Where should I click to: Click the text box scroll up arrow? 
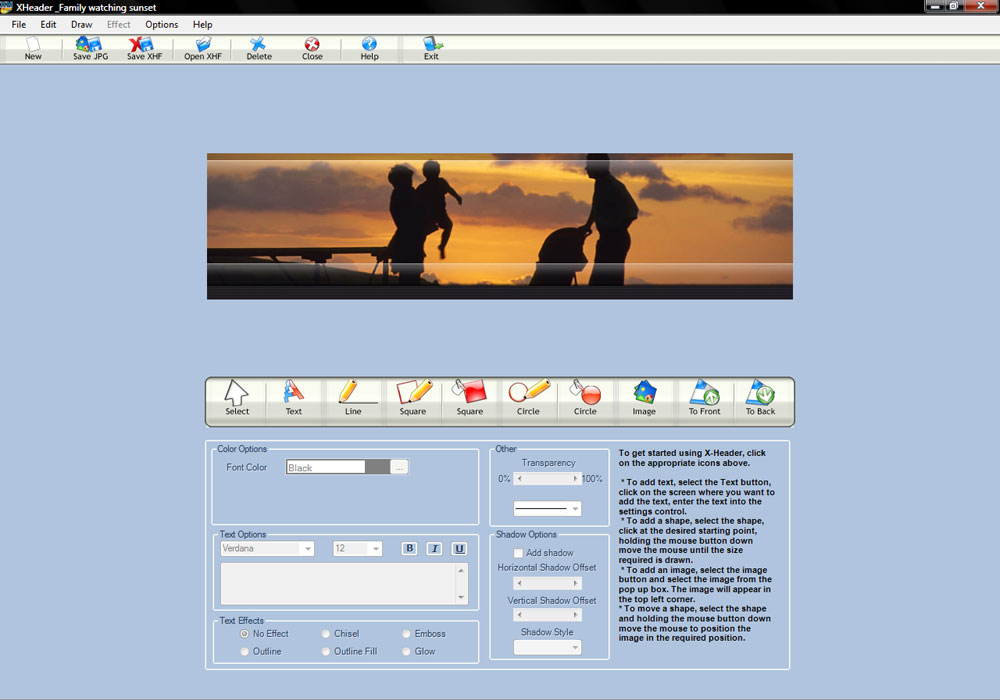pyautogui.click(x=461, y=570)
